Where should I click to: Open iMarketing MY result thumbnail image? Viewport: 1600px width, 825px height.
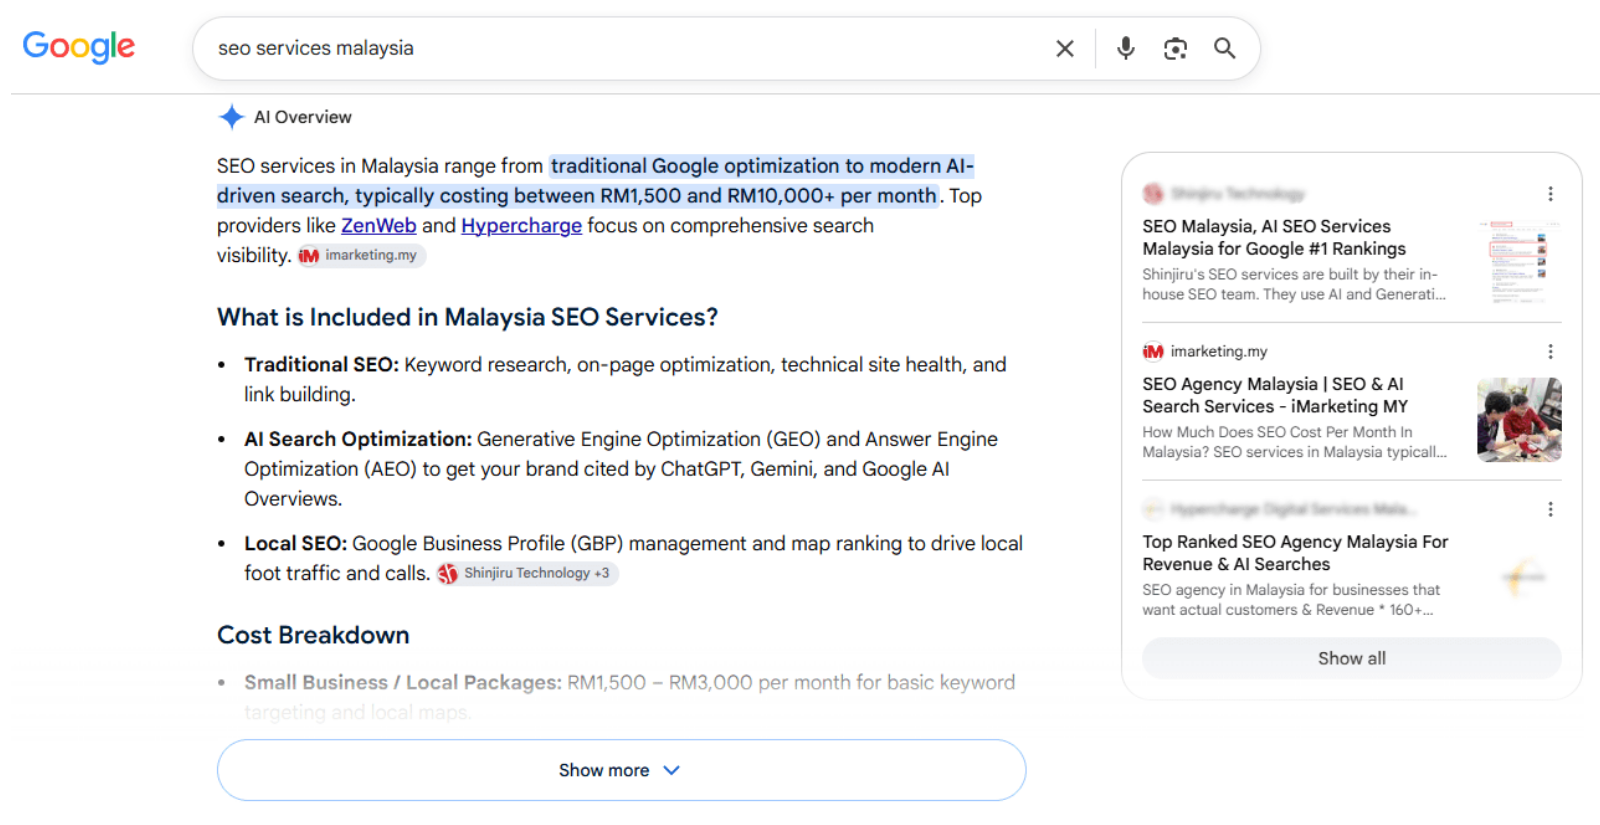(1519, 419)
